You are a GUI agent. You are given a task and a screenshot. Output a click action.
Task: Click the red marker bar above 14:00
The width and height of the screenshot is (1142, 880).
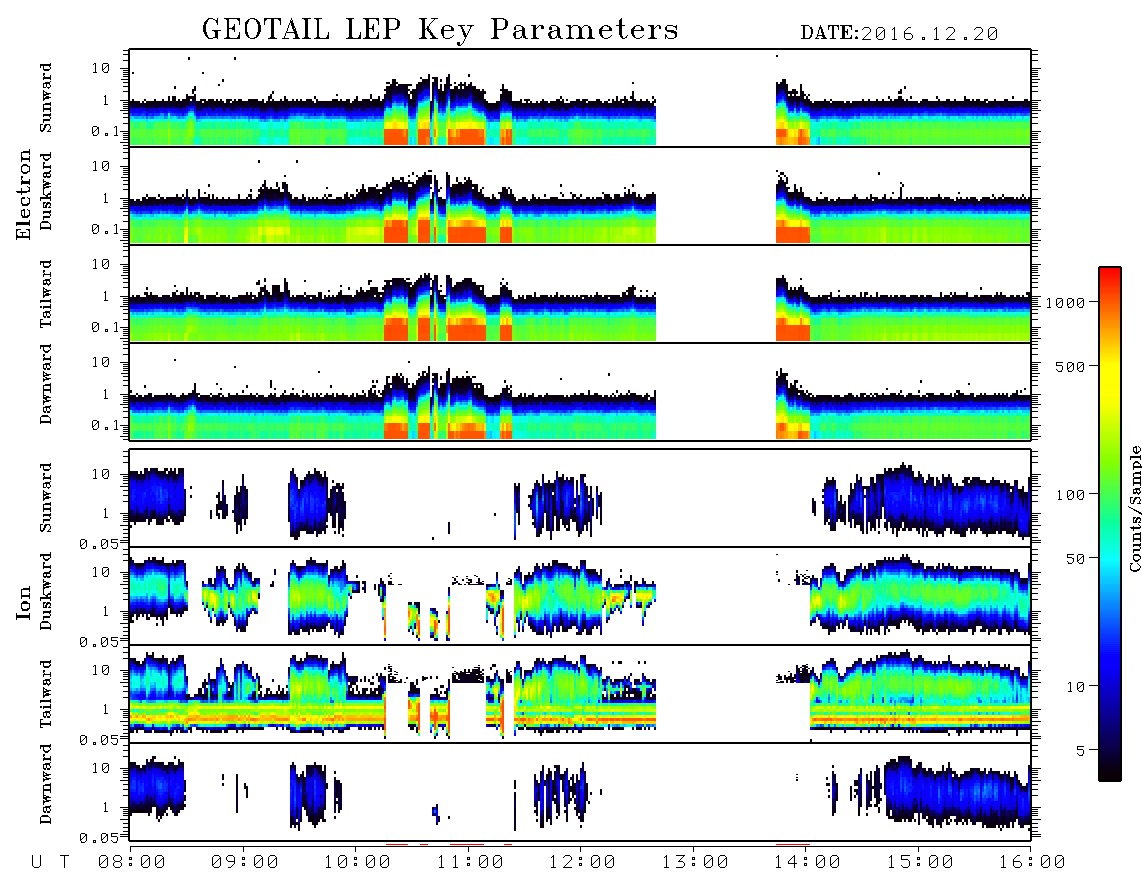(792, 844)
